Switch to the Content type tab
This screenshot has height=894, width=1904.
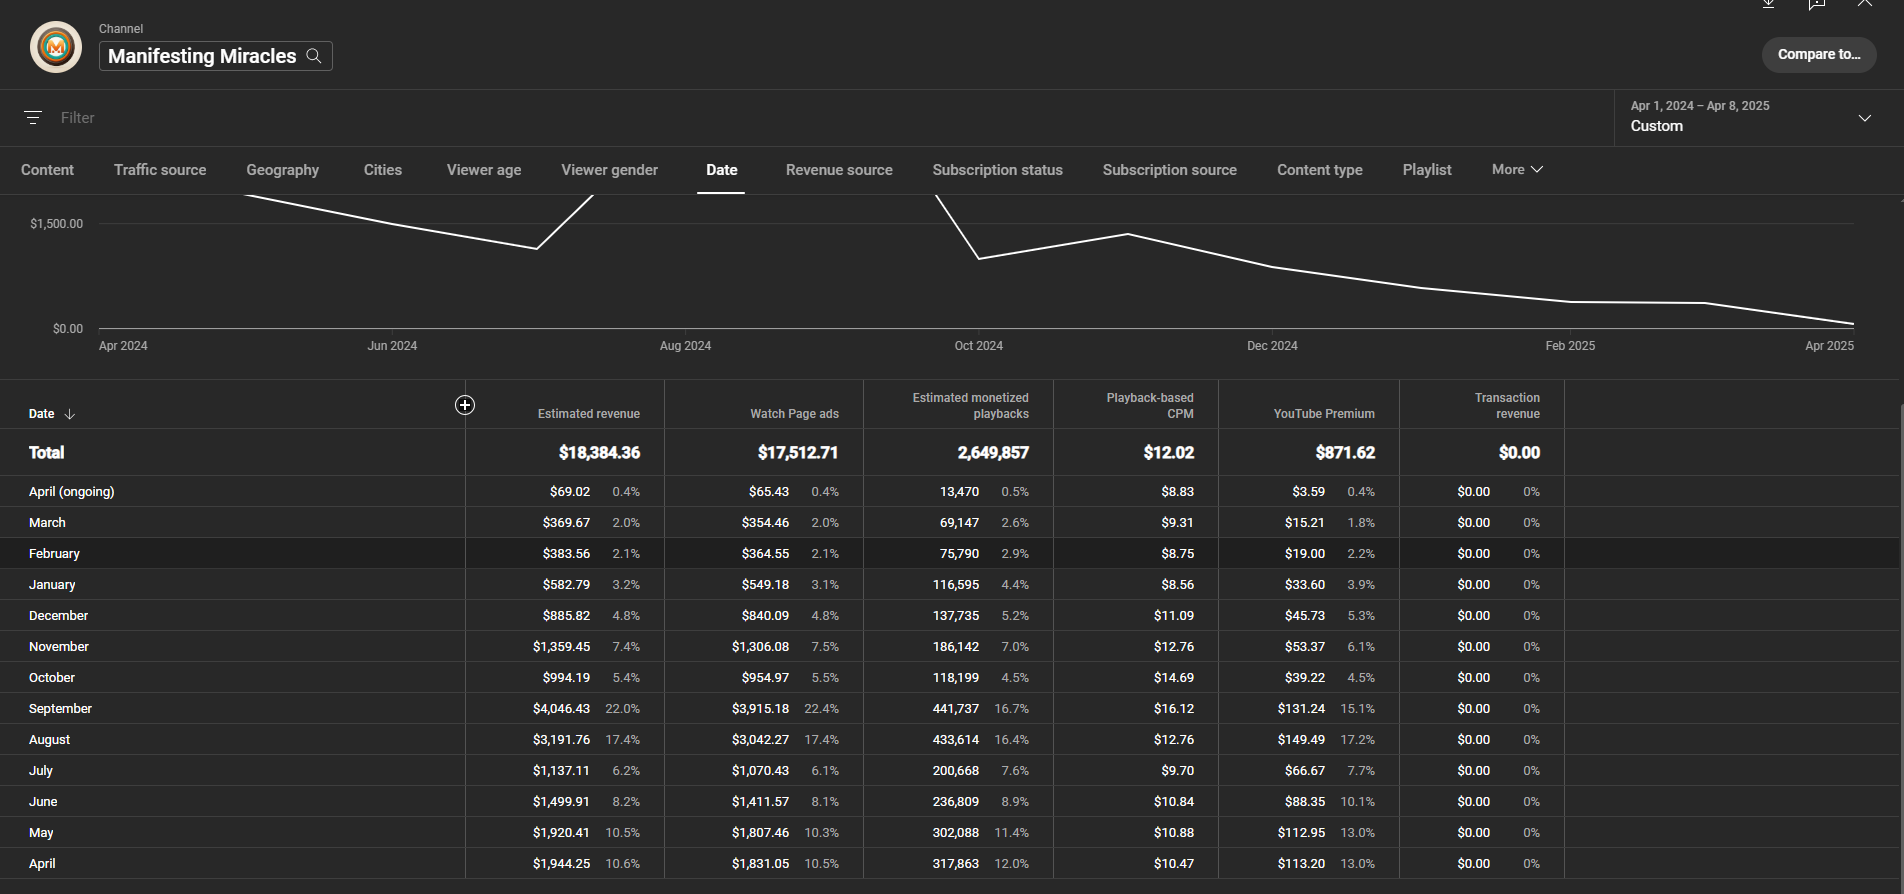coord(1320,170)
